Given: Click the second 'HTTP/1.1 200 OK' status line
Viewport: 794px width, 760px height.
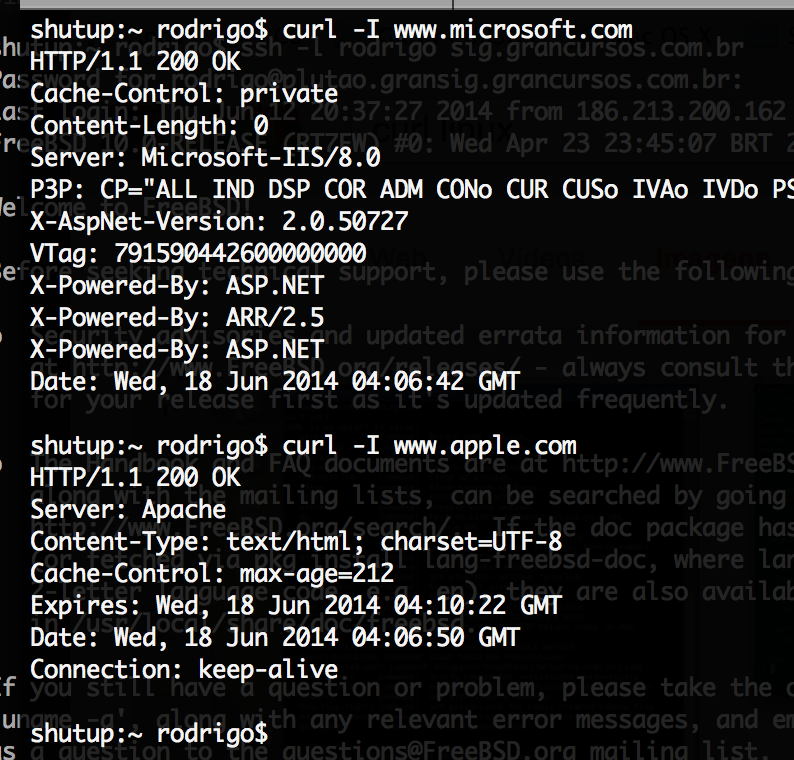Looking at the screenshot, I should (x=135, y=478).
